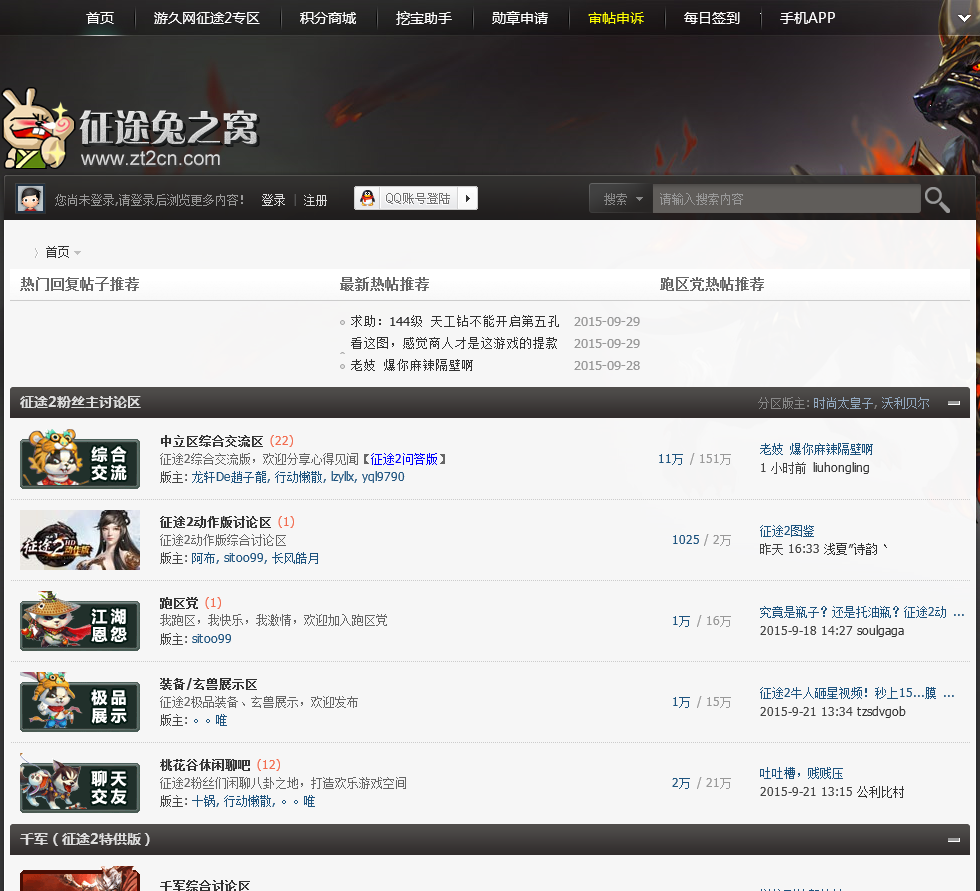Click the 注册 register link
980x891 pixels.
315,200
